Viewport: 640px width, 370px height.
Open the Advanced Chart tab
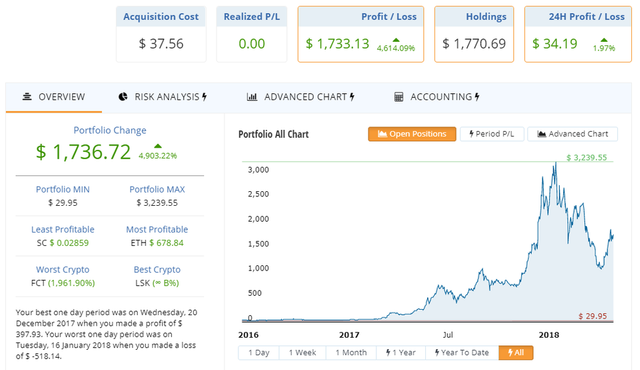coord(300,97)
